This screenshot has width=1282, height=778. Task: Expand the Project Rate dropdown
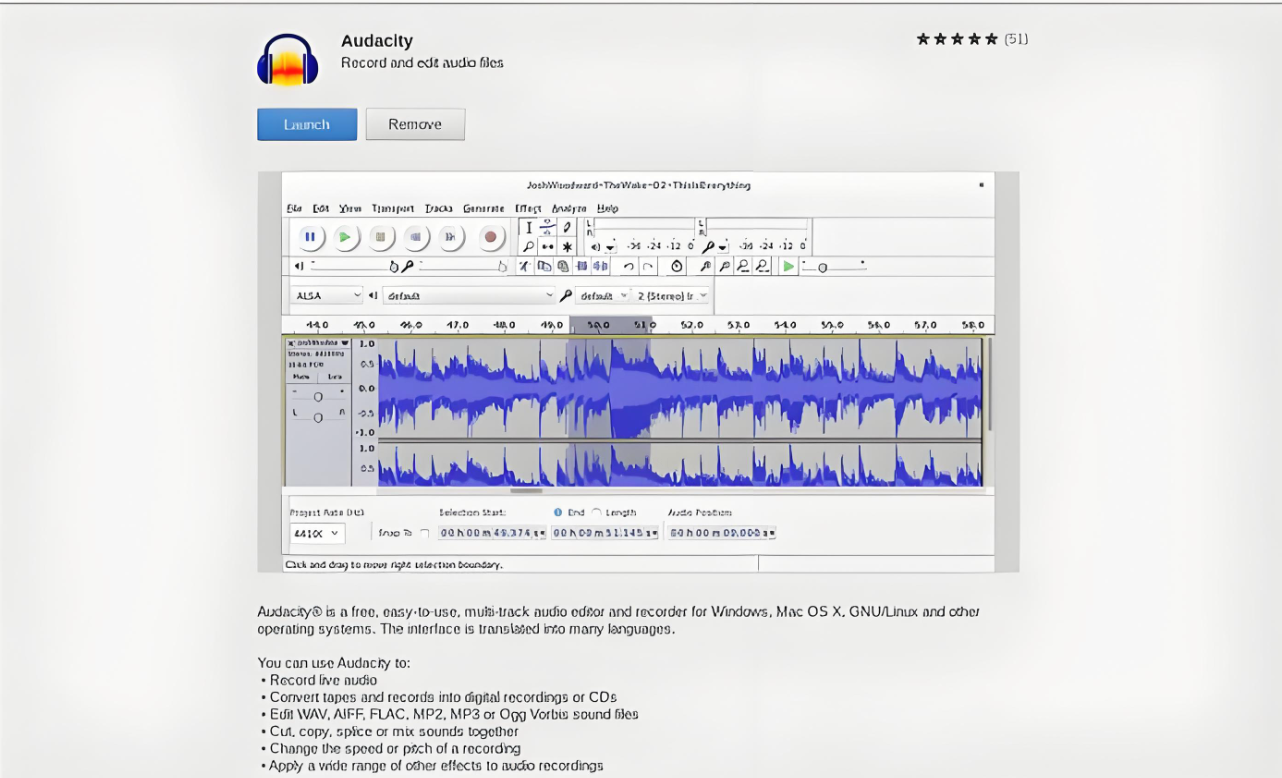(317, 534)
